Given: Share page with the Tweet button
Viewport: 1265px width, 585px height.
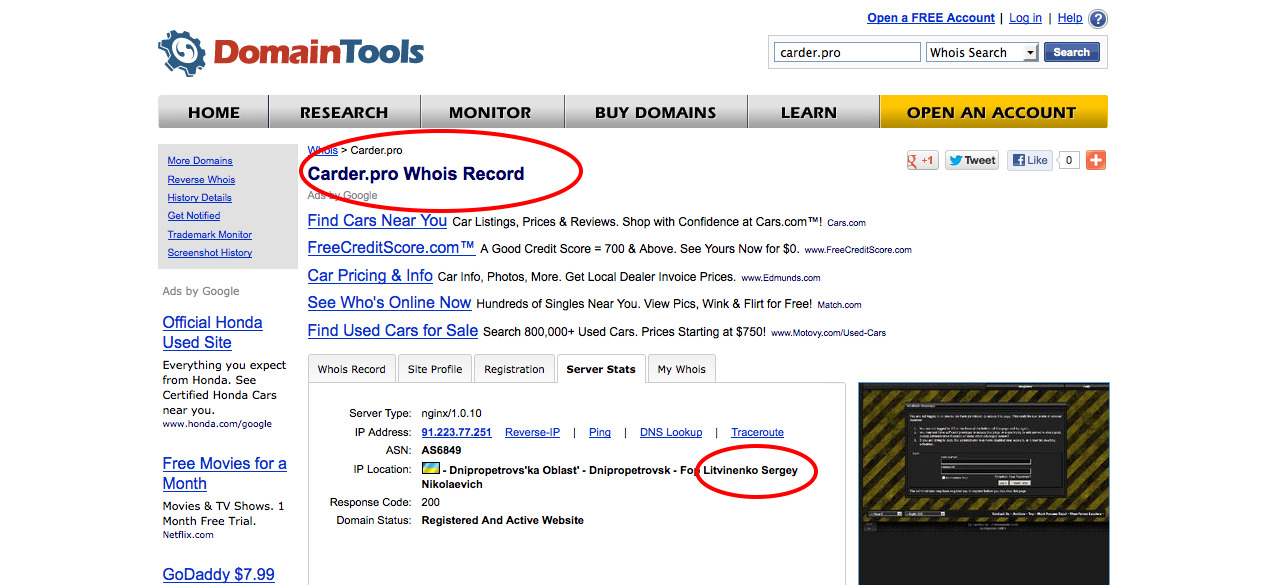Looking at the screenshot, I should (972, 160).
